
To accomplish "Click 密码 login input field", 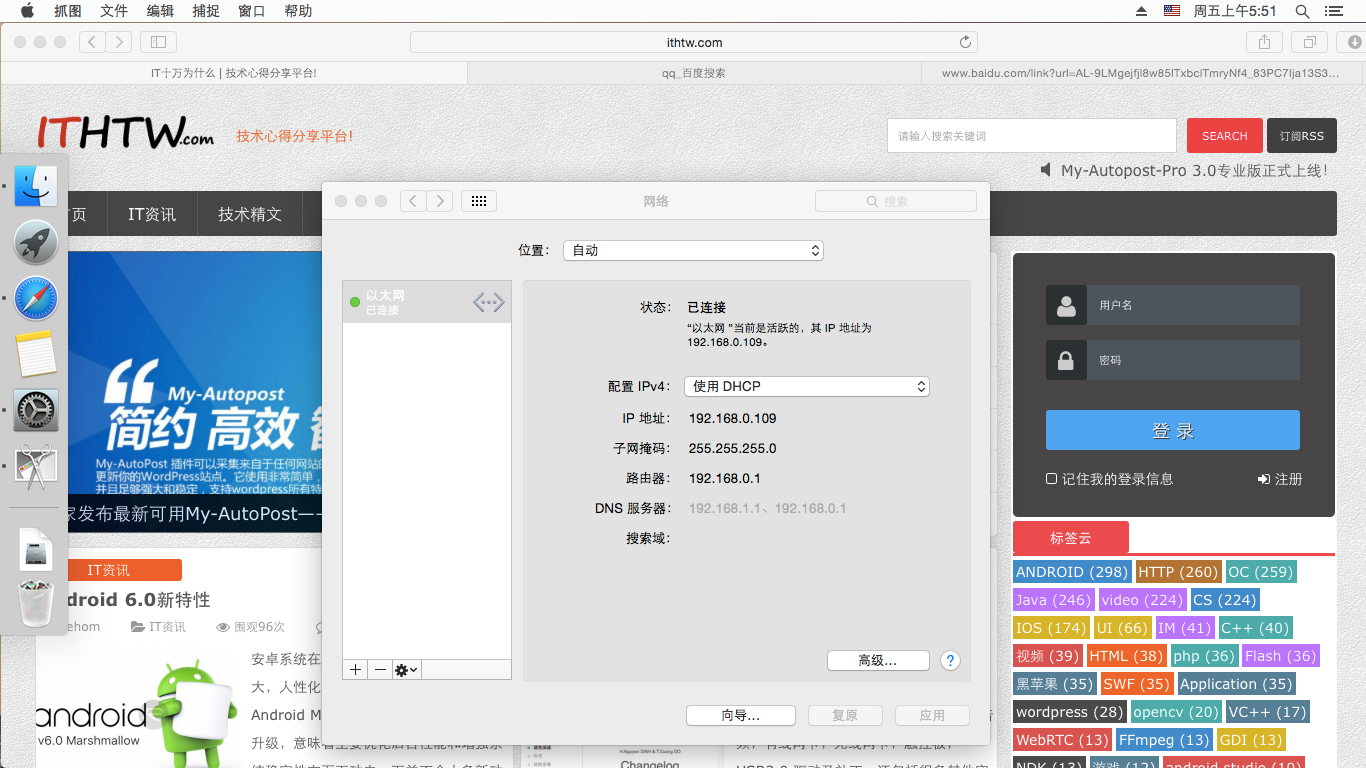I will (x=1193, y=360).
